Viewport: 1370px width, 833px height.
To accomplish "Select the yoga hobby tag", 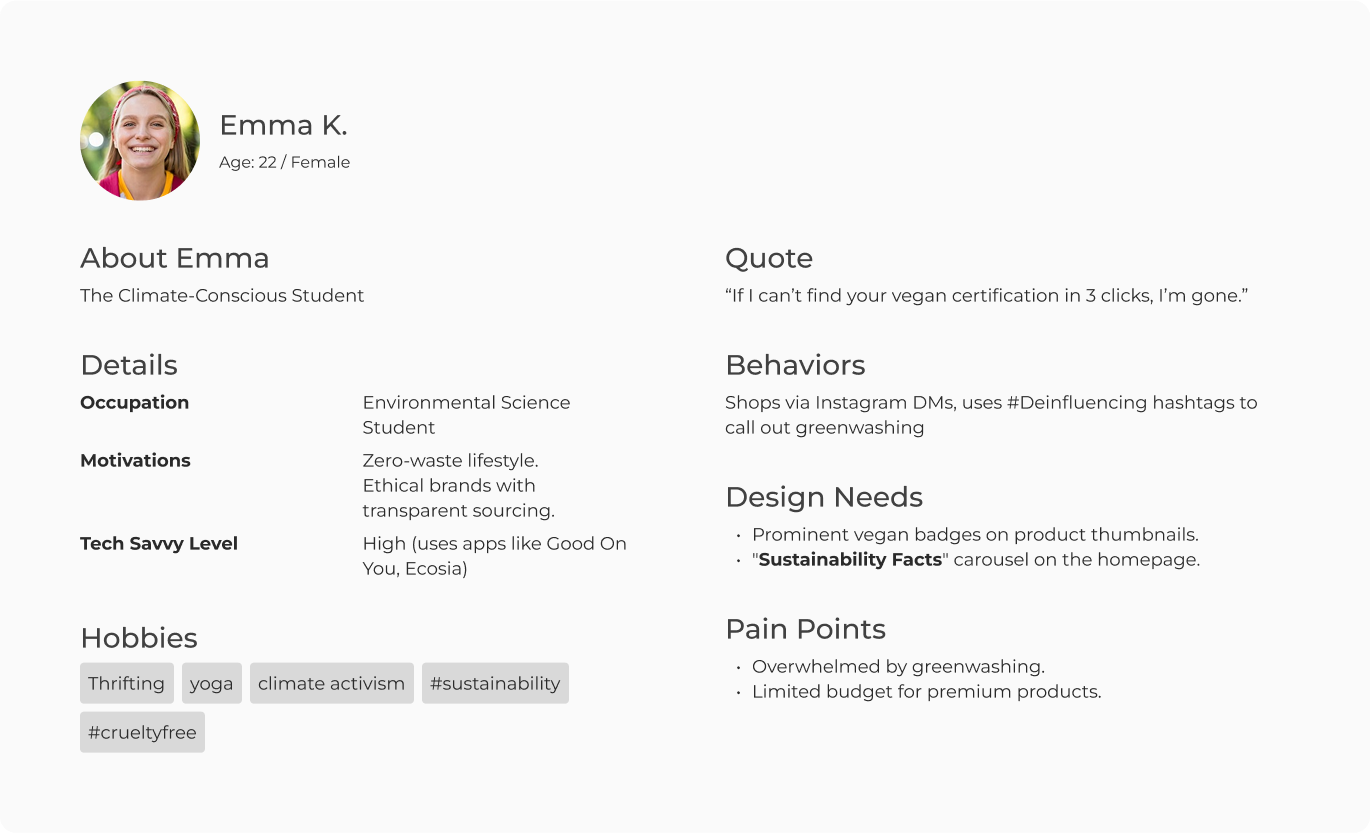I will [211, 683].
